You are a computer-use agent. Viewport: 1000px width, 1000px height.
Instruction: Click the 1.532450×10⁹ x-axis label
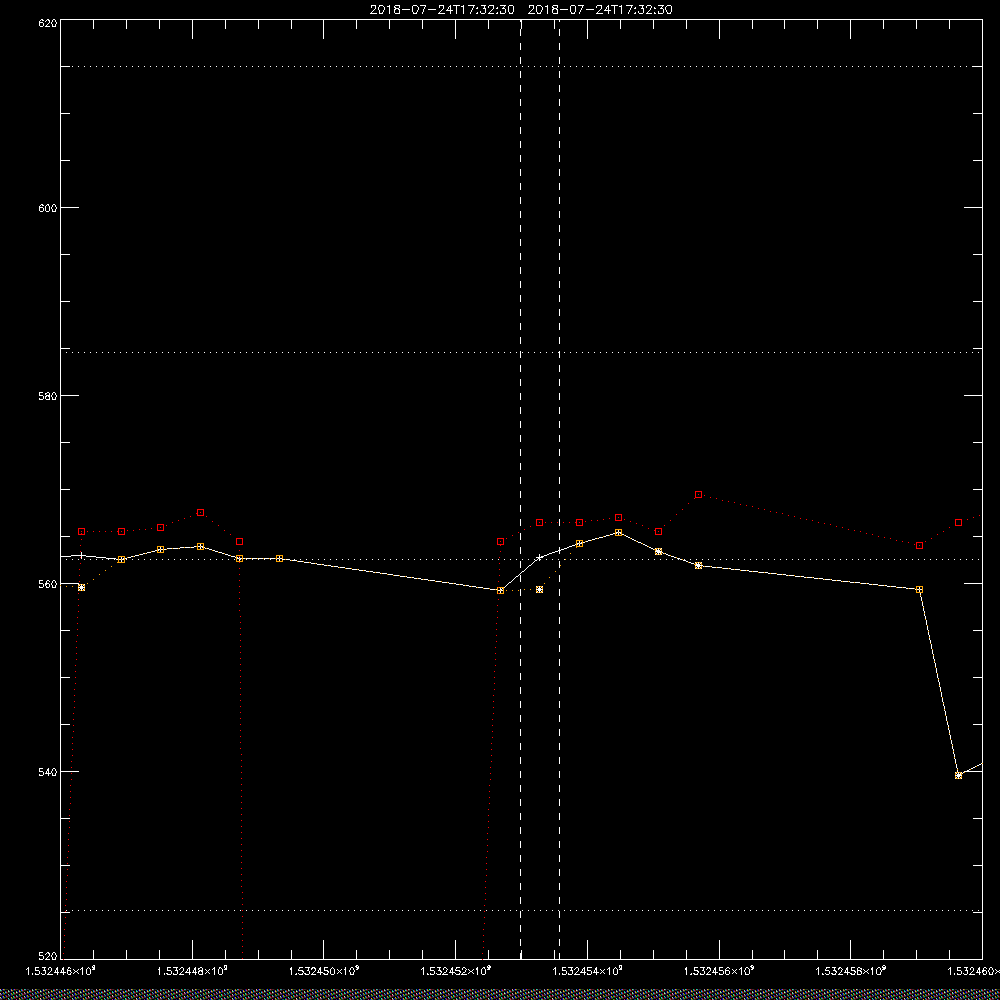[324, 971]
